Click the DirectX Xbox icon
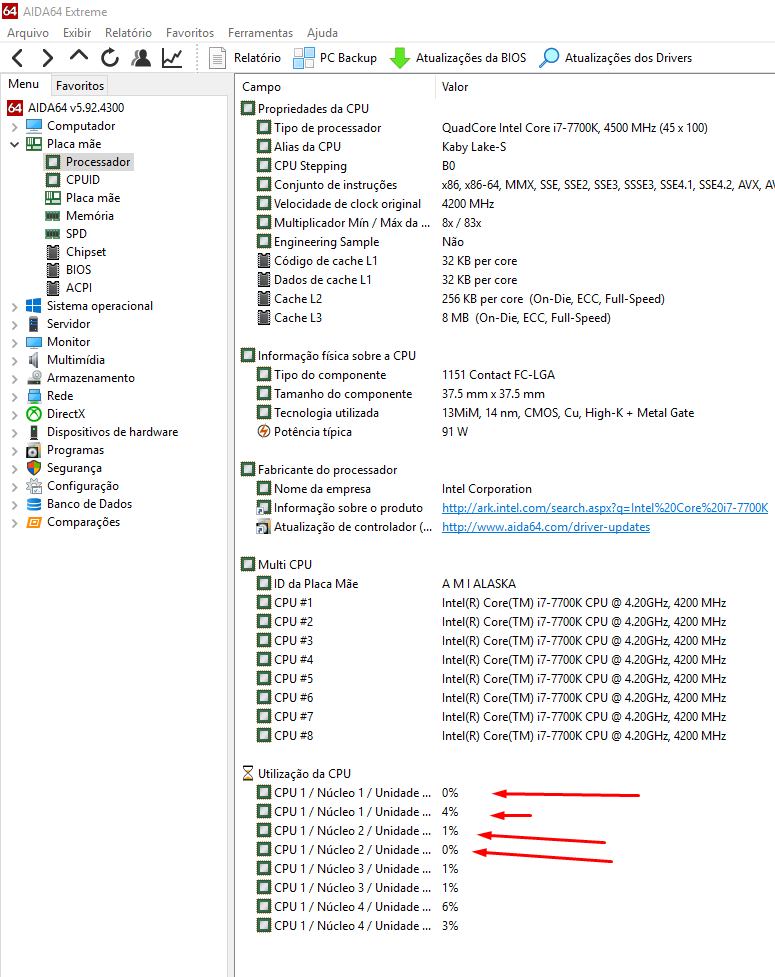The height and width of the screenshot is (977, 775). (x=34, y=414)
